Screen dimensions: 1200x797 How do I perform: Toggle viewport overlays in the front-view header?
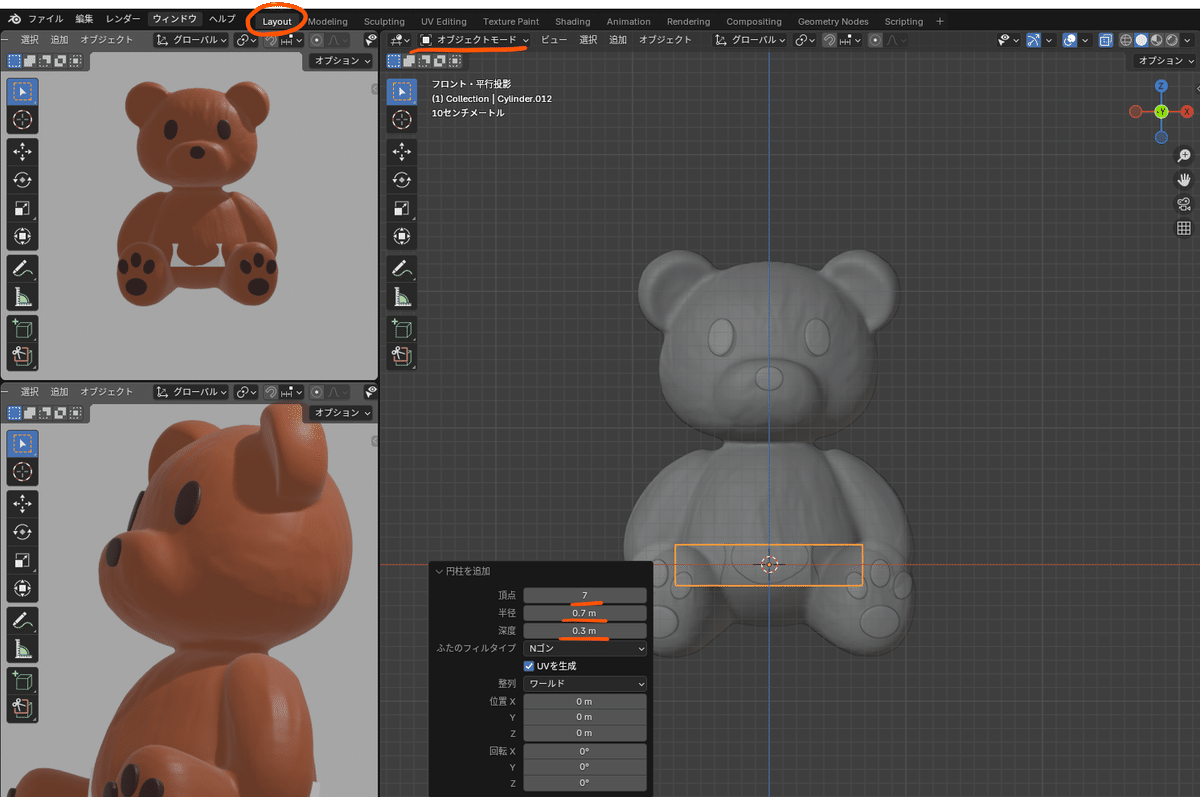1069,40
